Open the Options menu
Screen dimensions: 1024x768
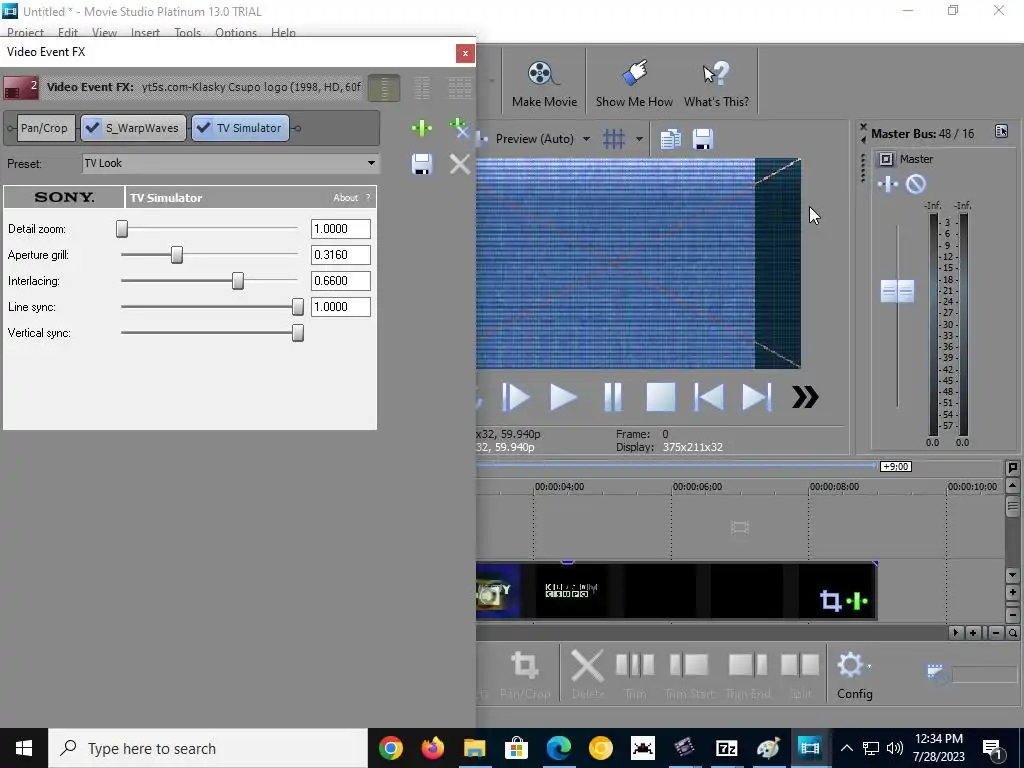(x=236, y=33)
